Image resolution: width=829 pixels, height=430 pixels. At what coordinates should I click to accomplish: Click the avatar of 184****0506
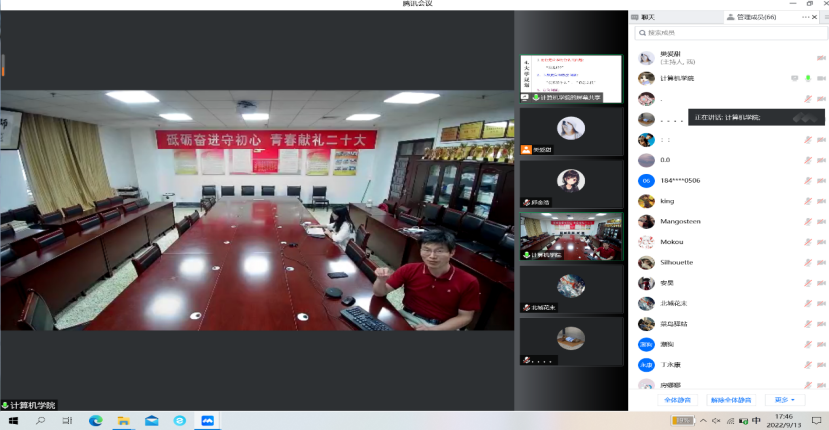(646, 180)
